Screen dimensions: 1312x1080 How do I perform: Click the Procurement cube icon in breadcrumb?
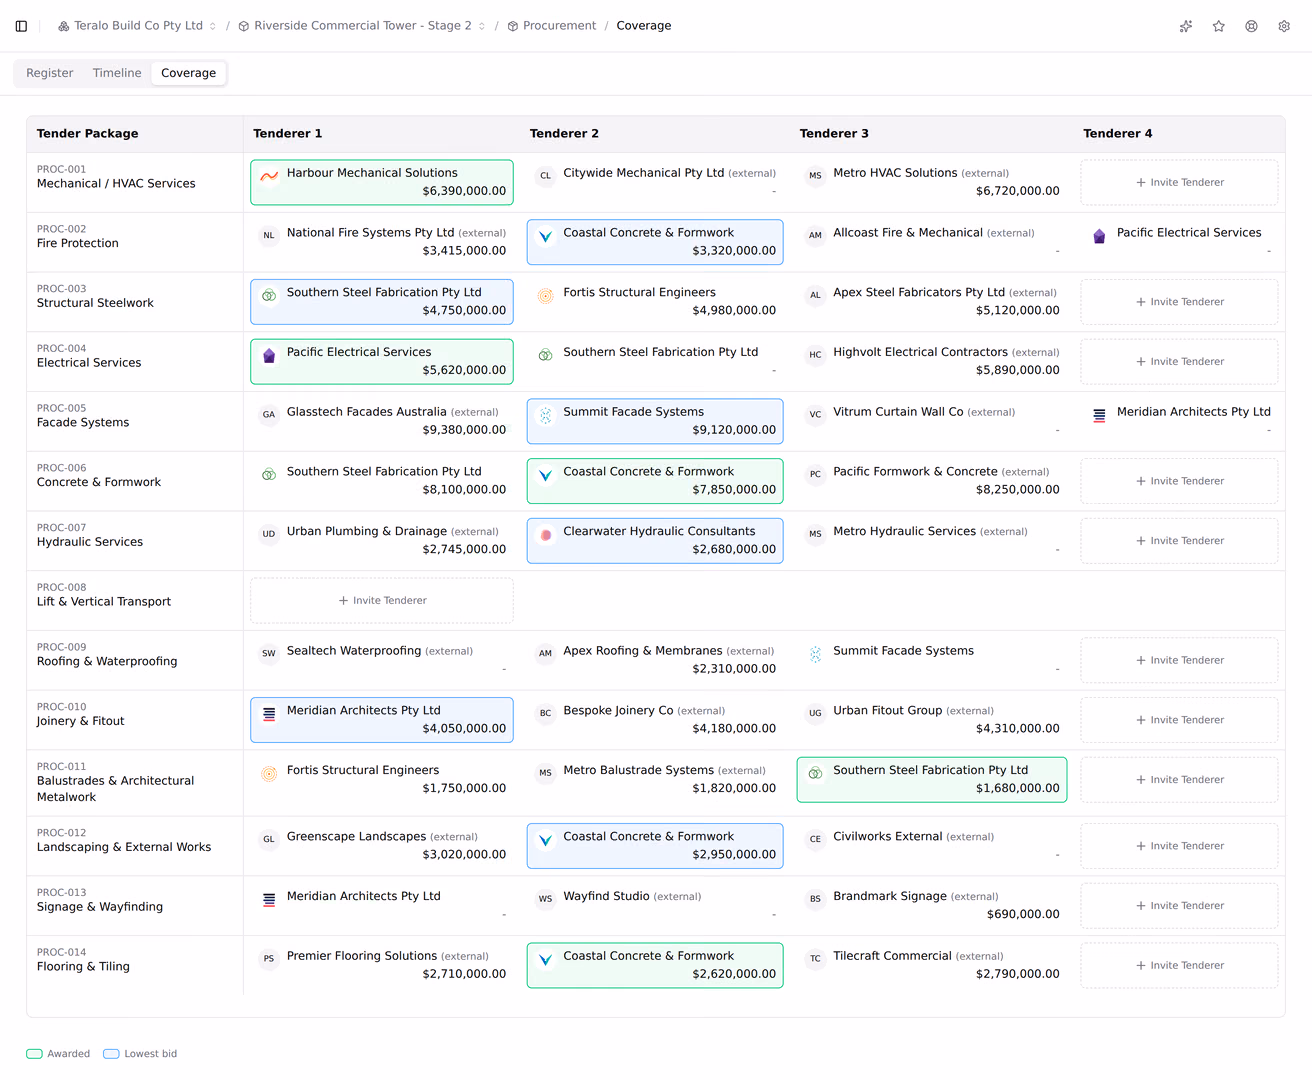[513, 26]
